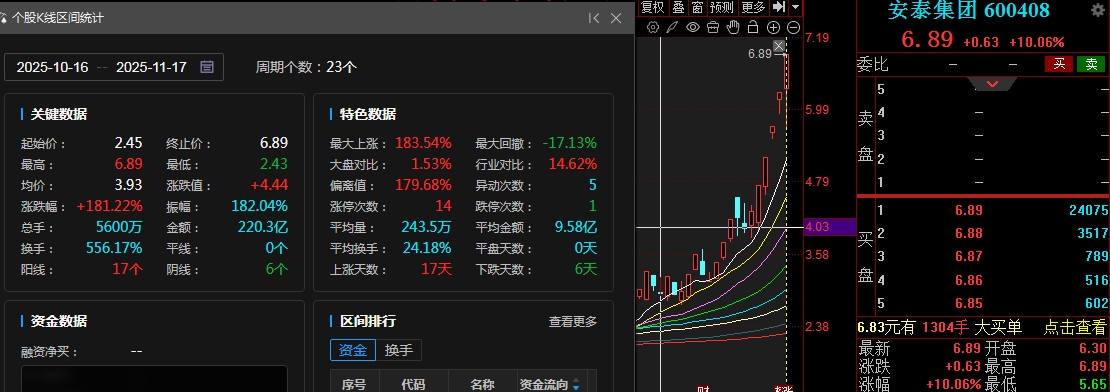This screenshot has height=392, width=1110.
Task: Collapse the statistics panel via |< icon
Action: tap(594, 18)
